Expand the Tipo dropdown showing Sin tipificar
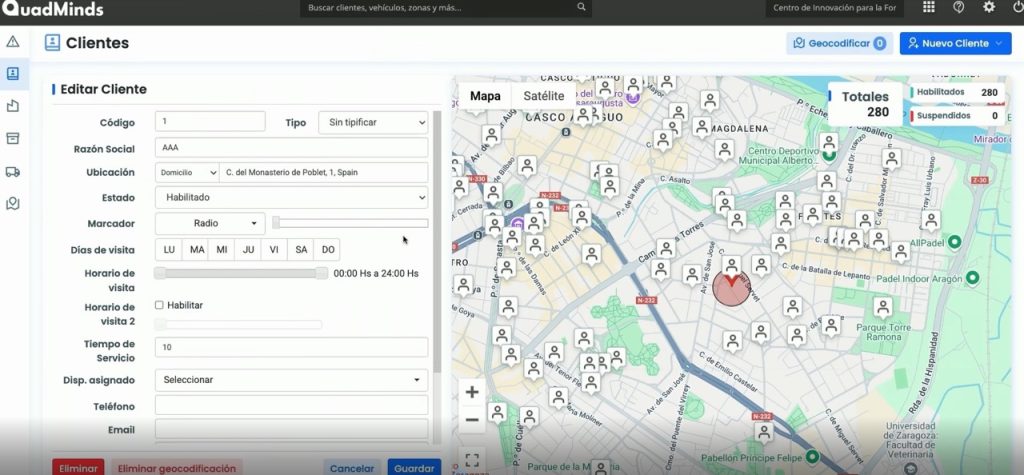 coord(372,122)
